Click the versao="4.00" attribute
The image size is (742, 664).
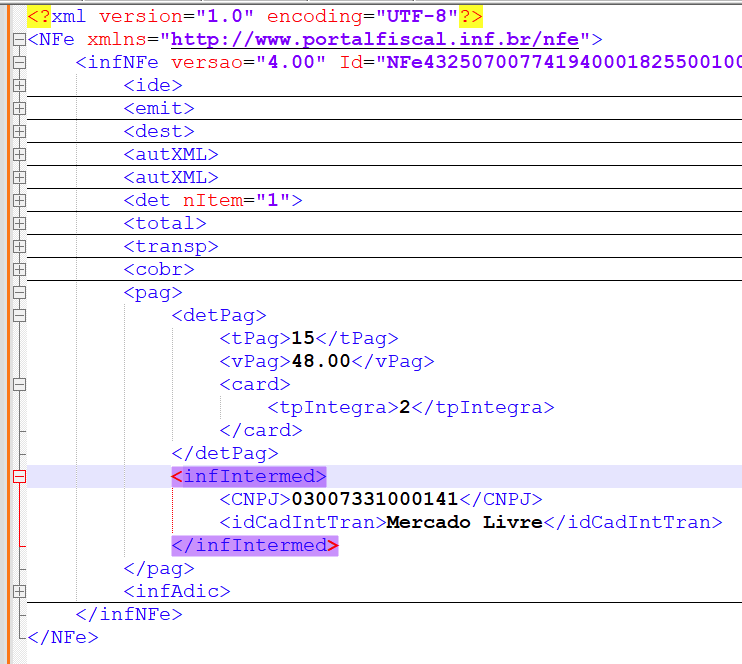[248, 62]
